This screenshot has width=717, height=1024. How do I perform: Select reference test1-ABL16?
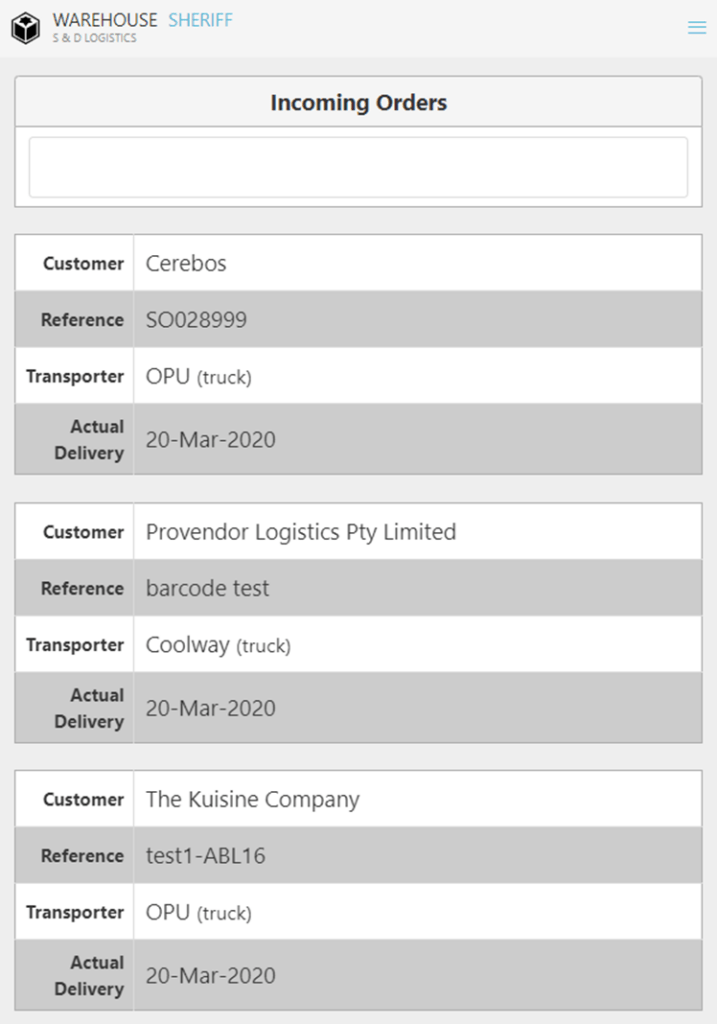(x=205, y=856)
